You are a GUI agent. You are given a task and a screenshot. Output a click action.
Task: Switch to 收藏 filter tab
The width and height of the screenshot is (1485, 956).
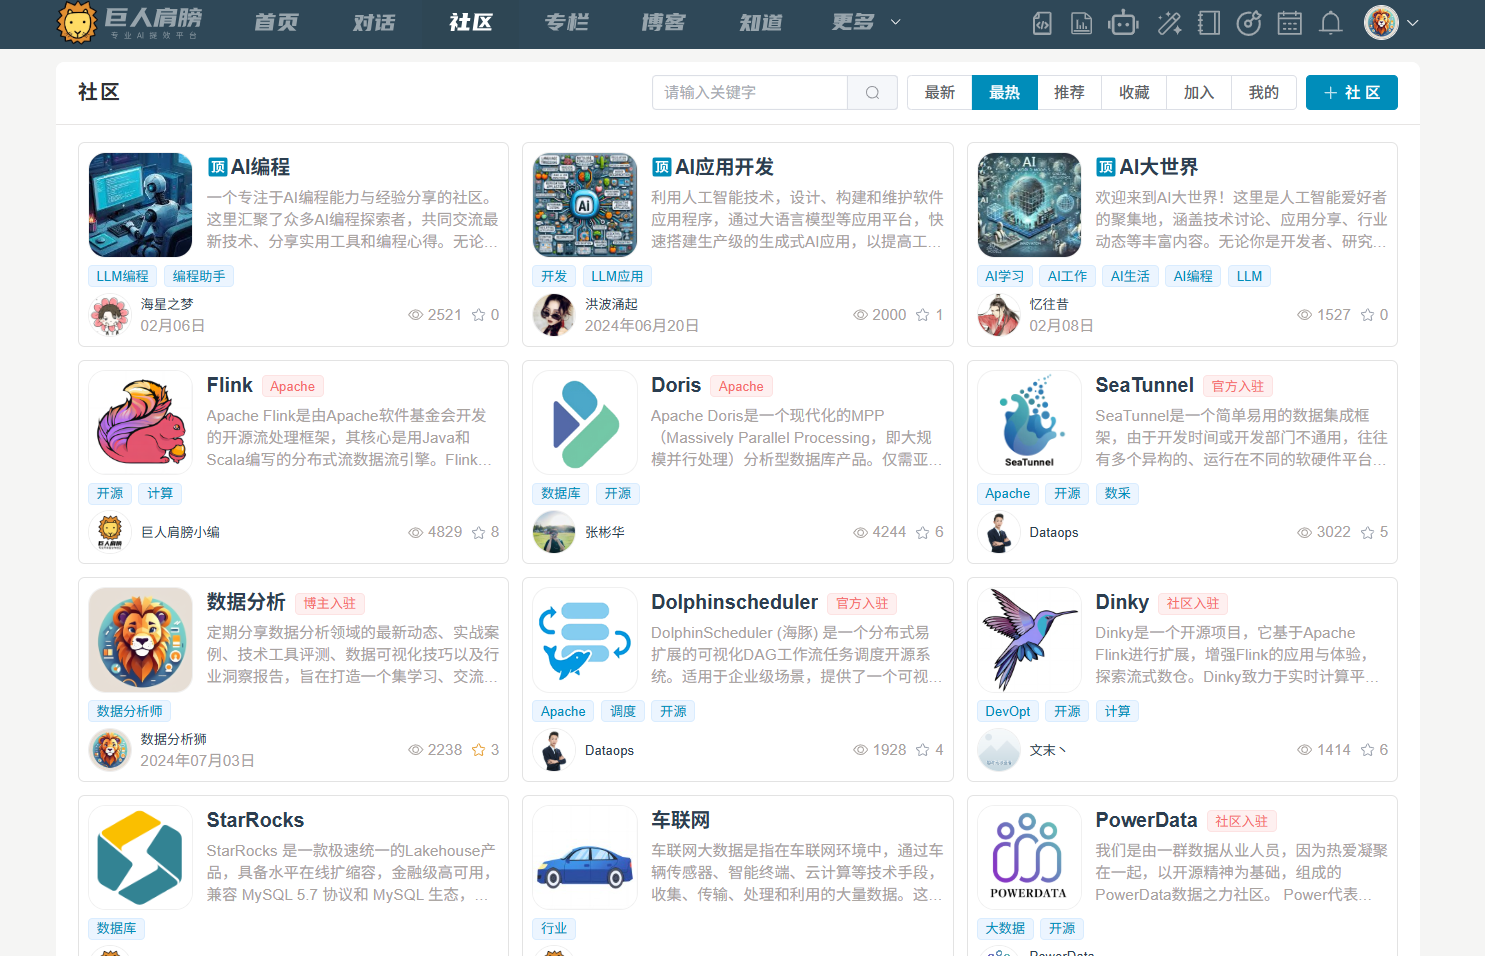point(1134,93)
